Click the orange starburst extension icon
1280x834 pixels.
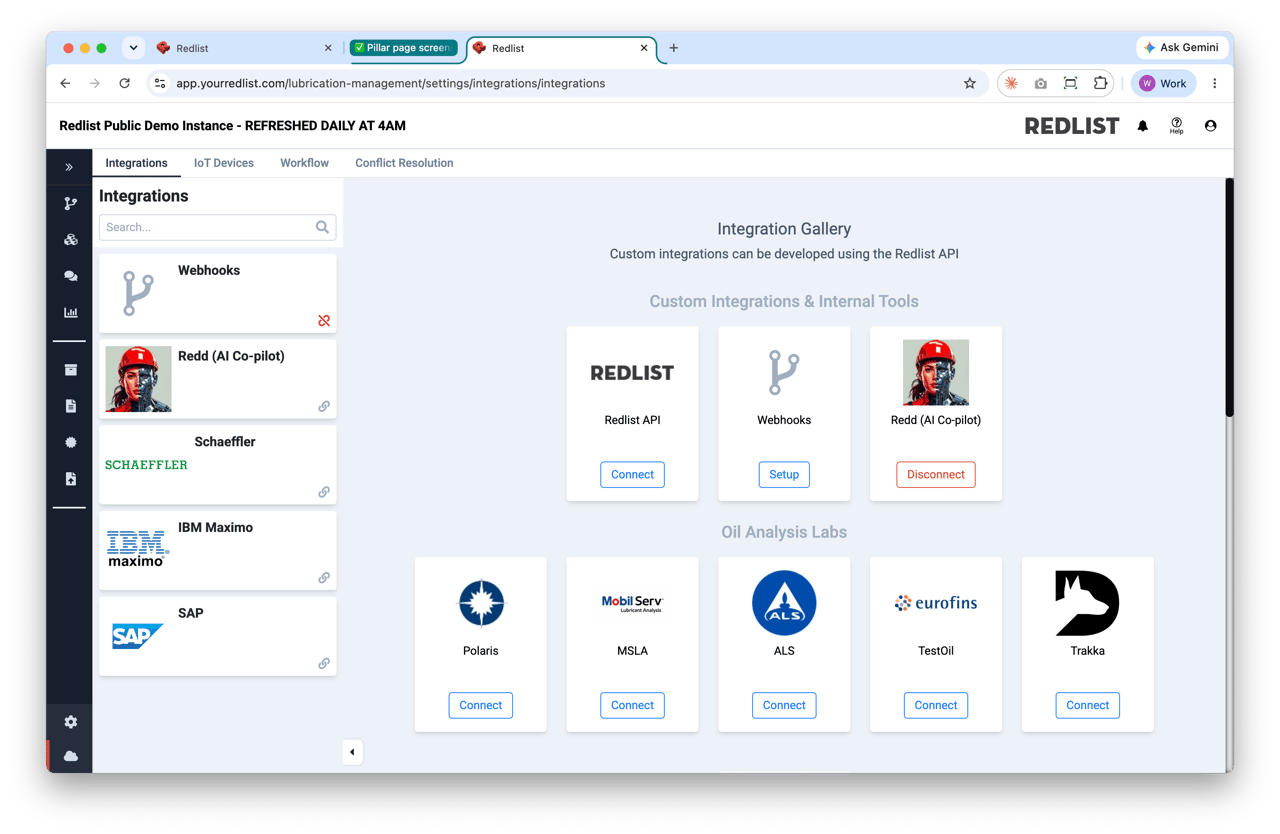click(x=1012, y=84)
